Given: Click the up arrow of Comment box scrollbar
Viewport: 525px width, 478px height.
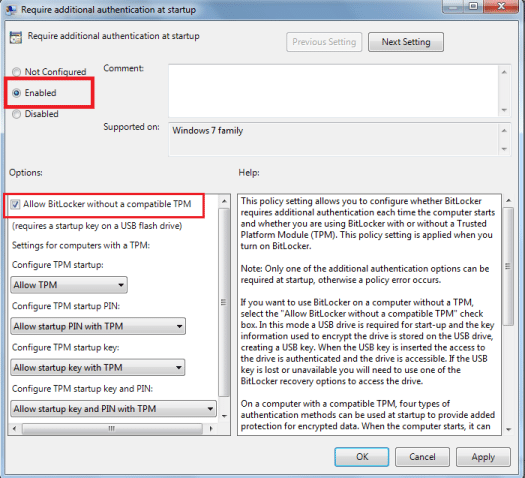Looking at the screenshot, I should (x=504, y=72).
